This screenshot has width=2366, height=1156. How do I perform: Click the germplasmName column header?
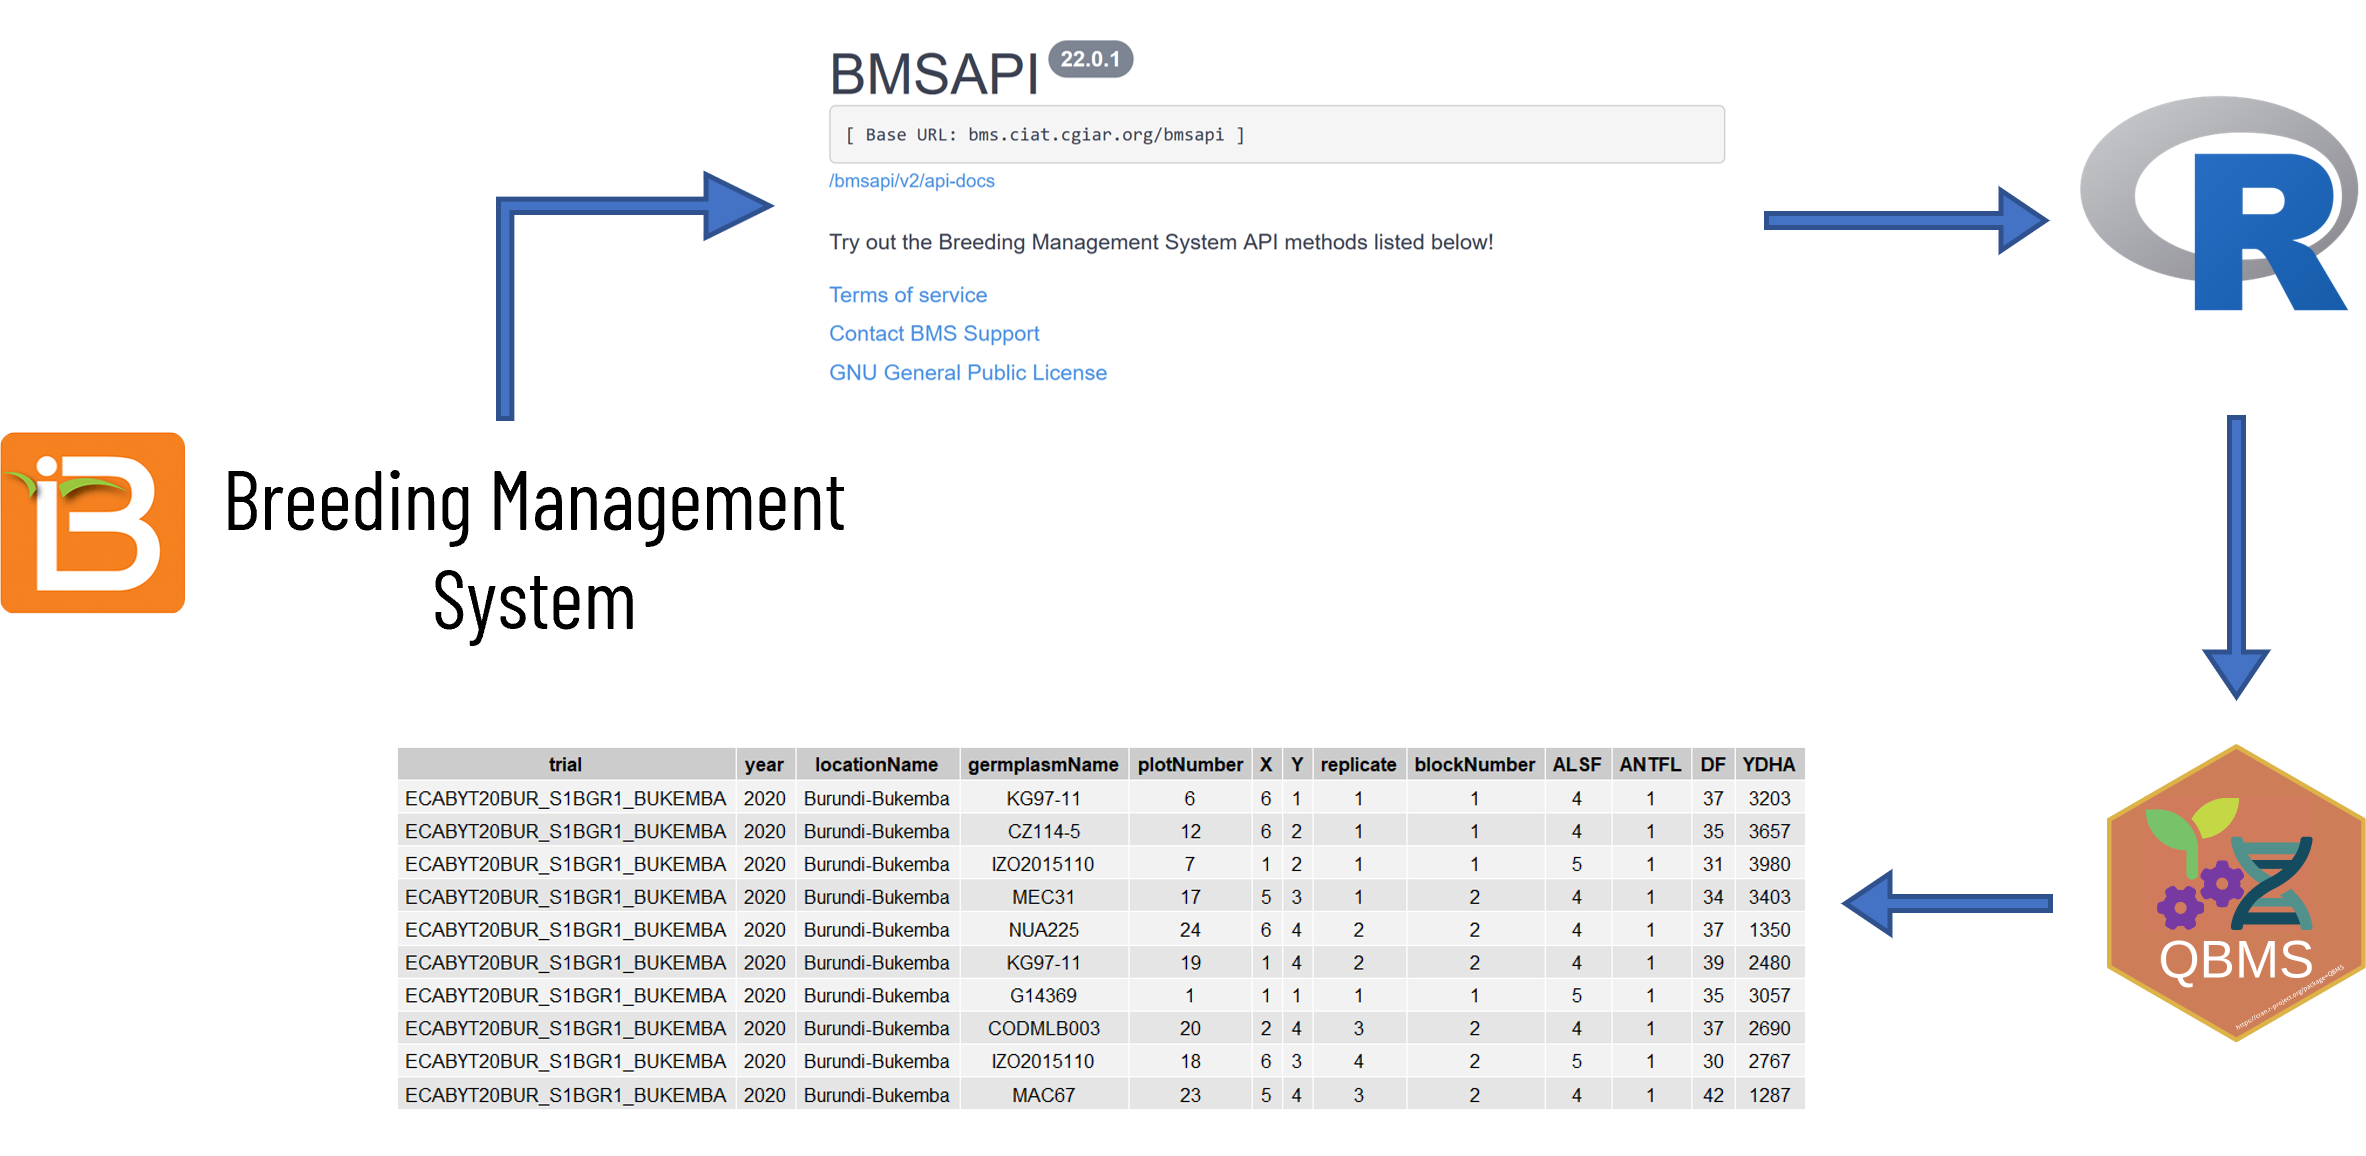pyautogui.click(x=1042, y=765)
